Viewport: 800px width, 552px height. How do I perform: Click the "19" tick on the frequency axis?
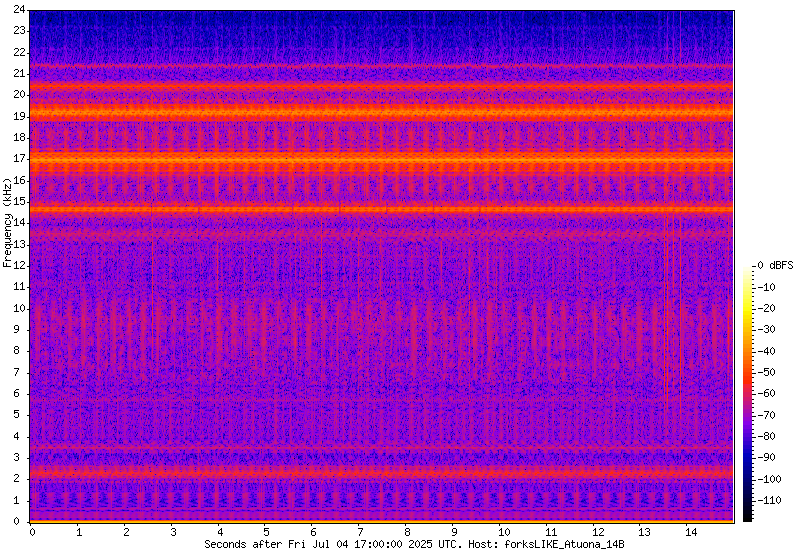point(19,116)
